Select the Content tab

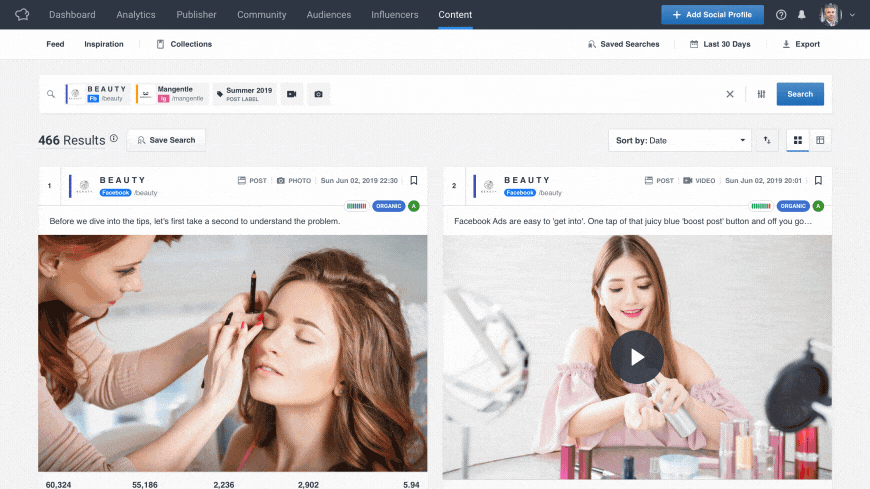pos(455,14)
